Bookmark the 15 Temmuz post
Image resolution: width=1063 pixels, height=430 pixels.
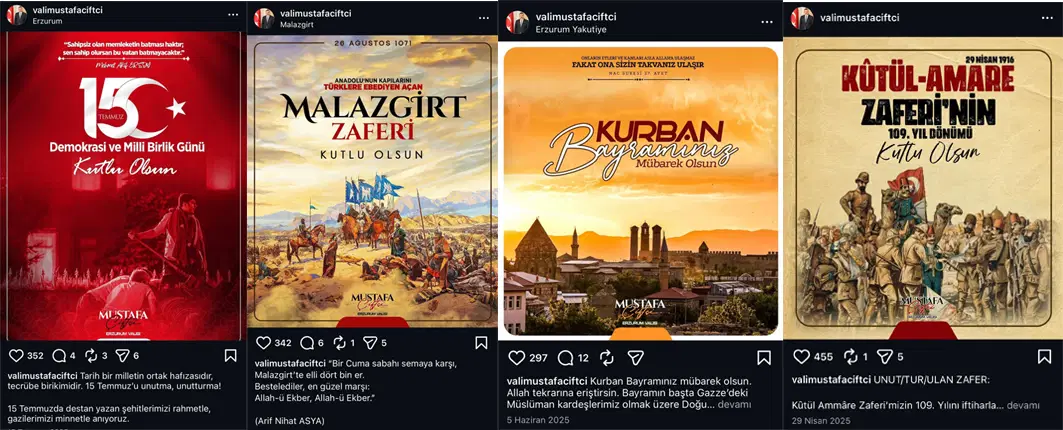pos(230,355)
